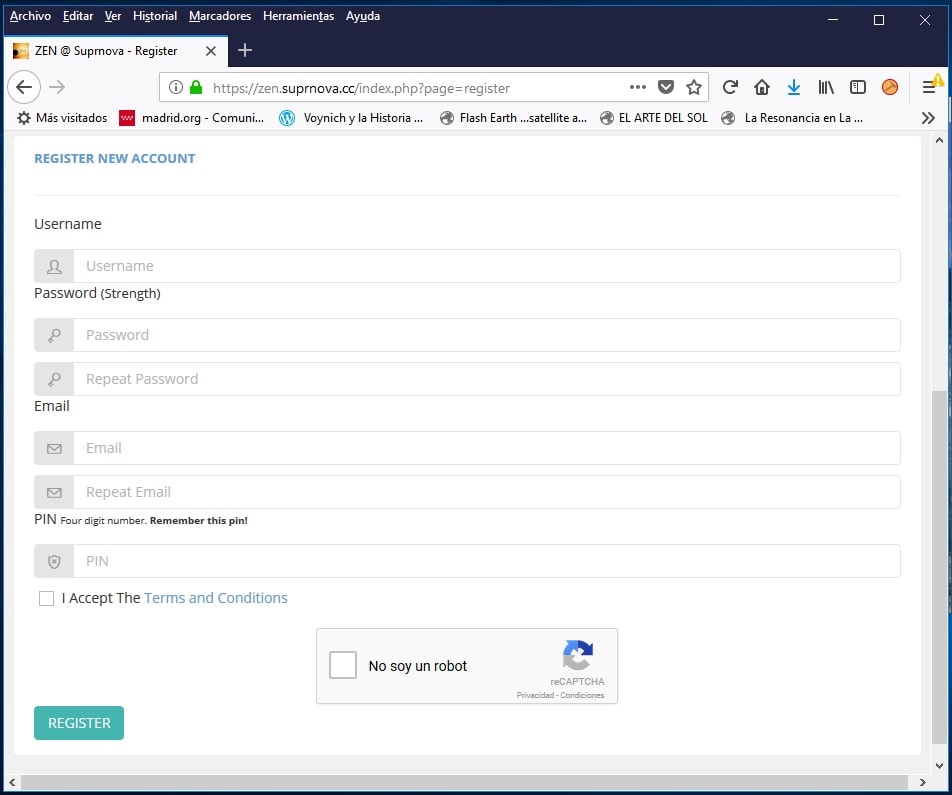Click the envelope icon beside the Email field

click(x=54, y=447)
